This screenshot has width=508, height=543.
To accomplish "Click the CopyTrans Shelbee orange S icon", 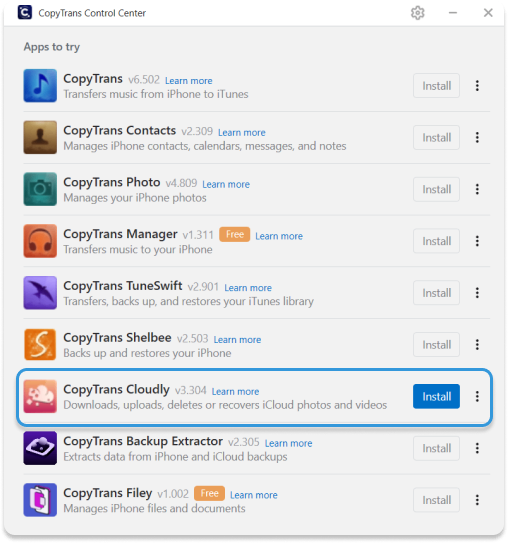I will pos(40,345).
